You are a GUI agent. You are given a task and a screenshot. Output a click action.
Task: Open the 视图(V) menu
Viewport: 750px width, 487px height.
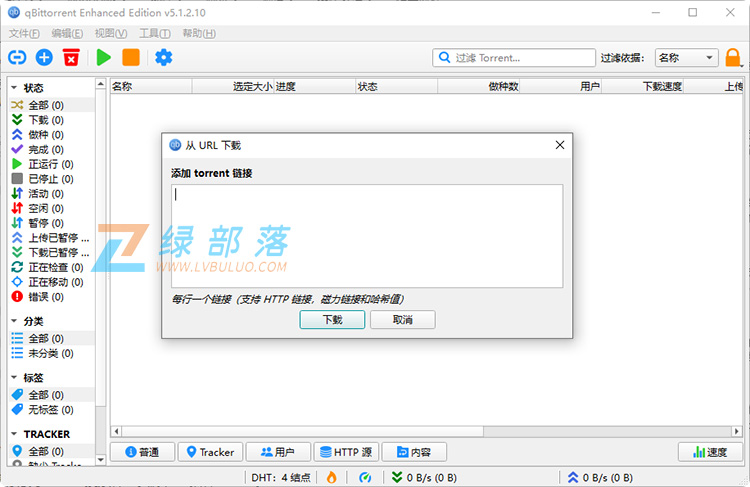[110, 33]
